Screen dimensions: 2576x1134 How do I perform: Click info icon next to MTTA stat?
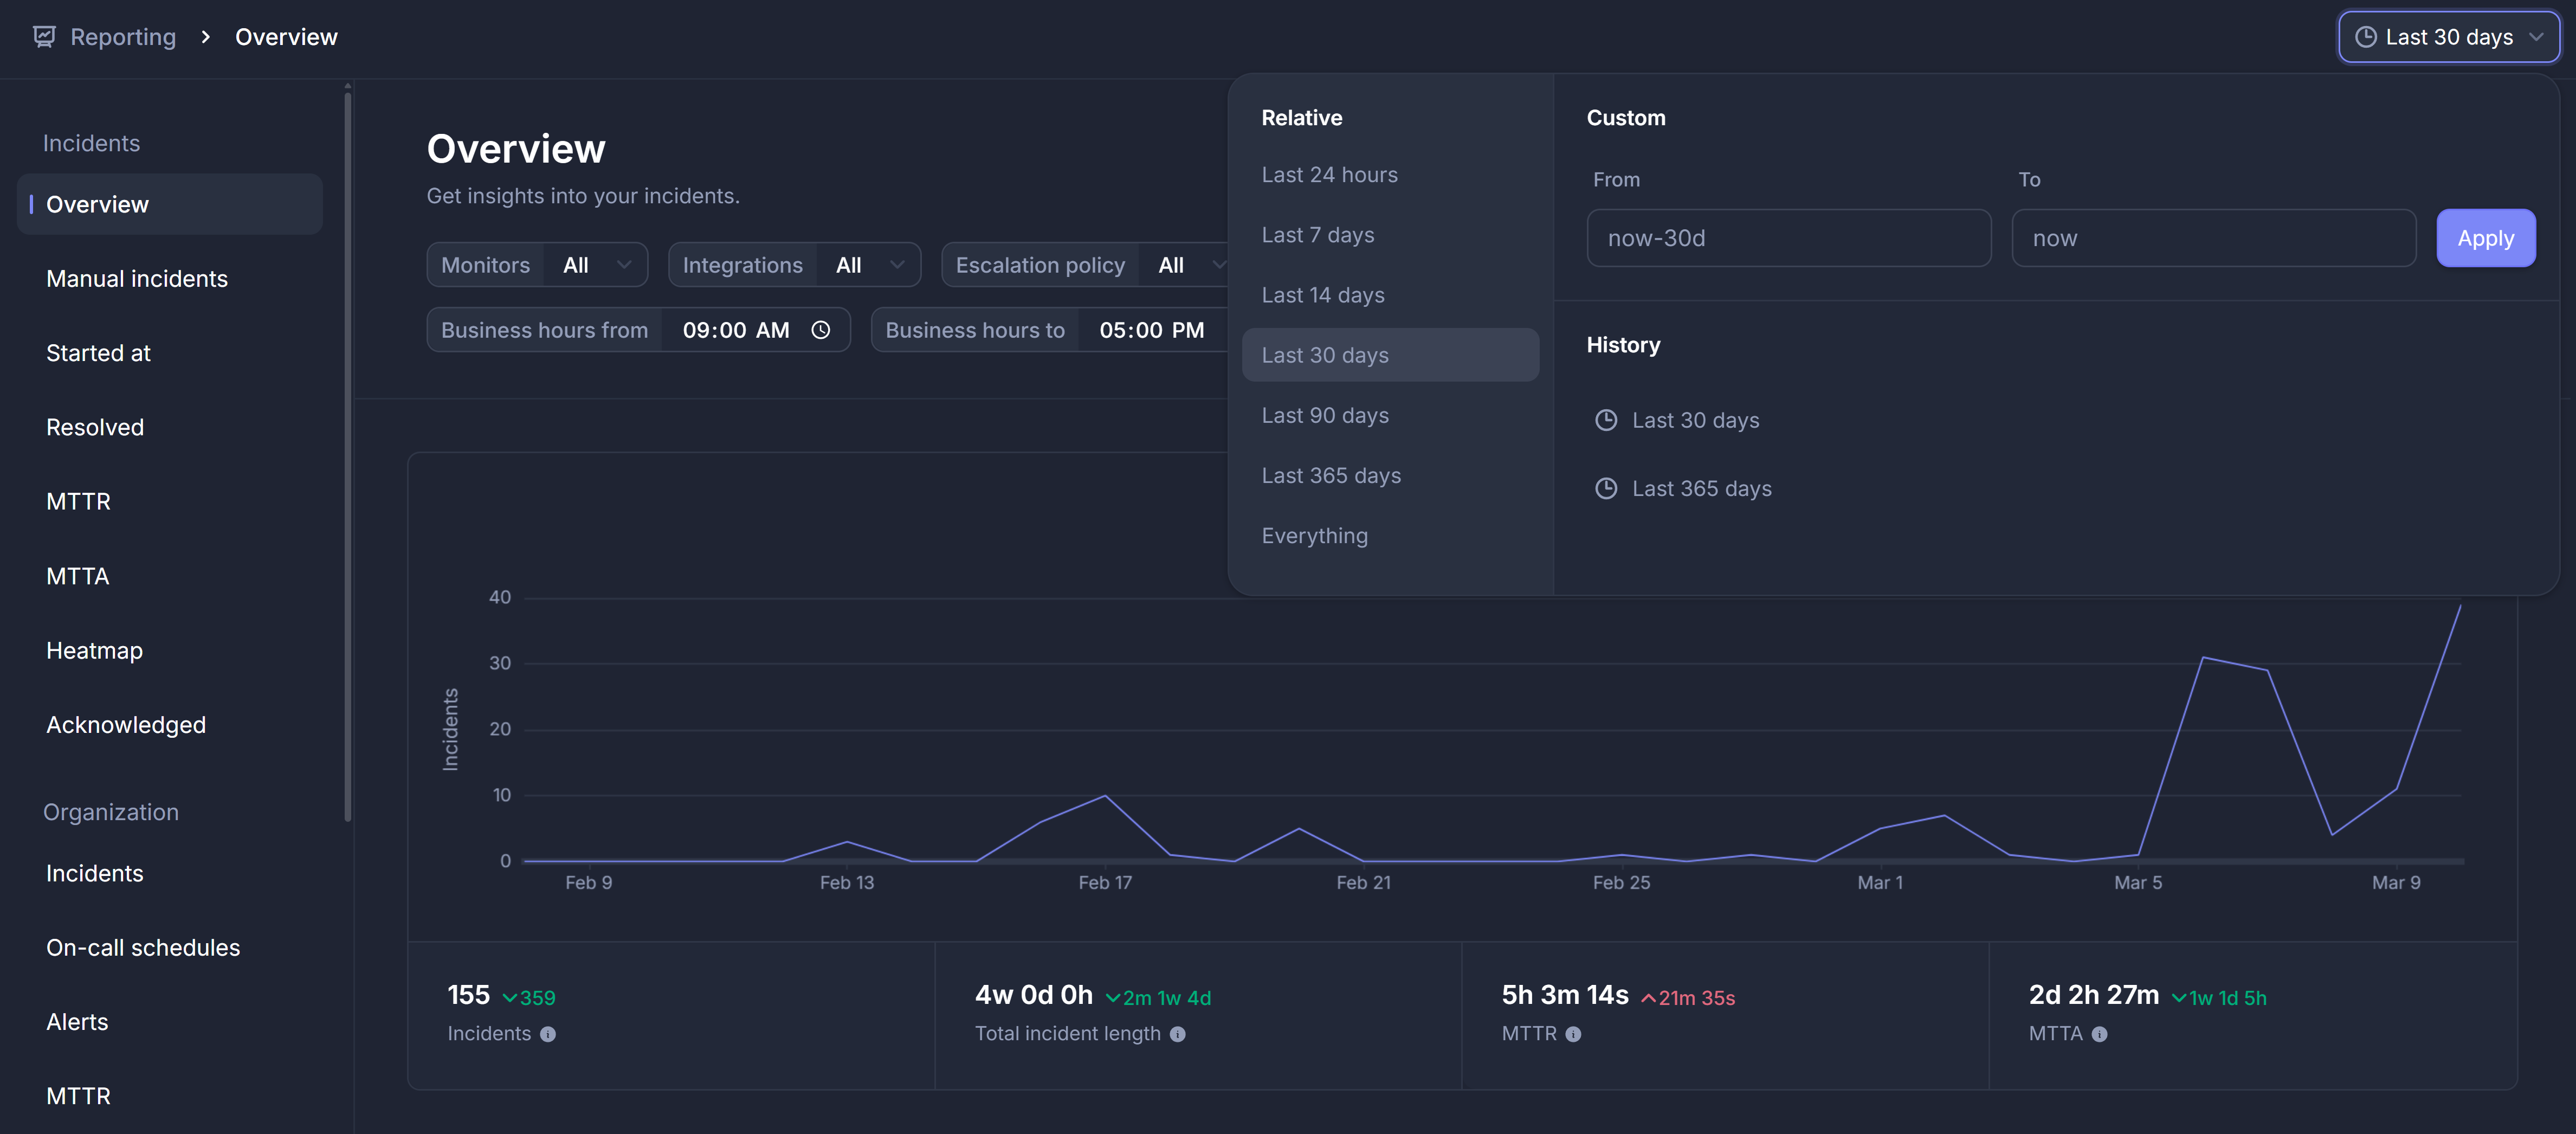click(x=2099, y=1034)
